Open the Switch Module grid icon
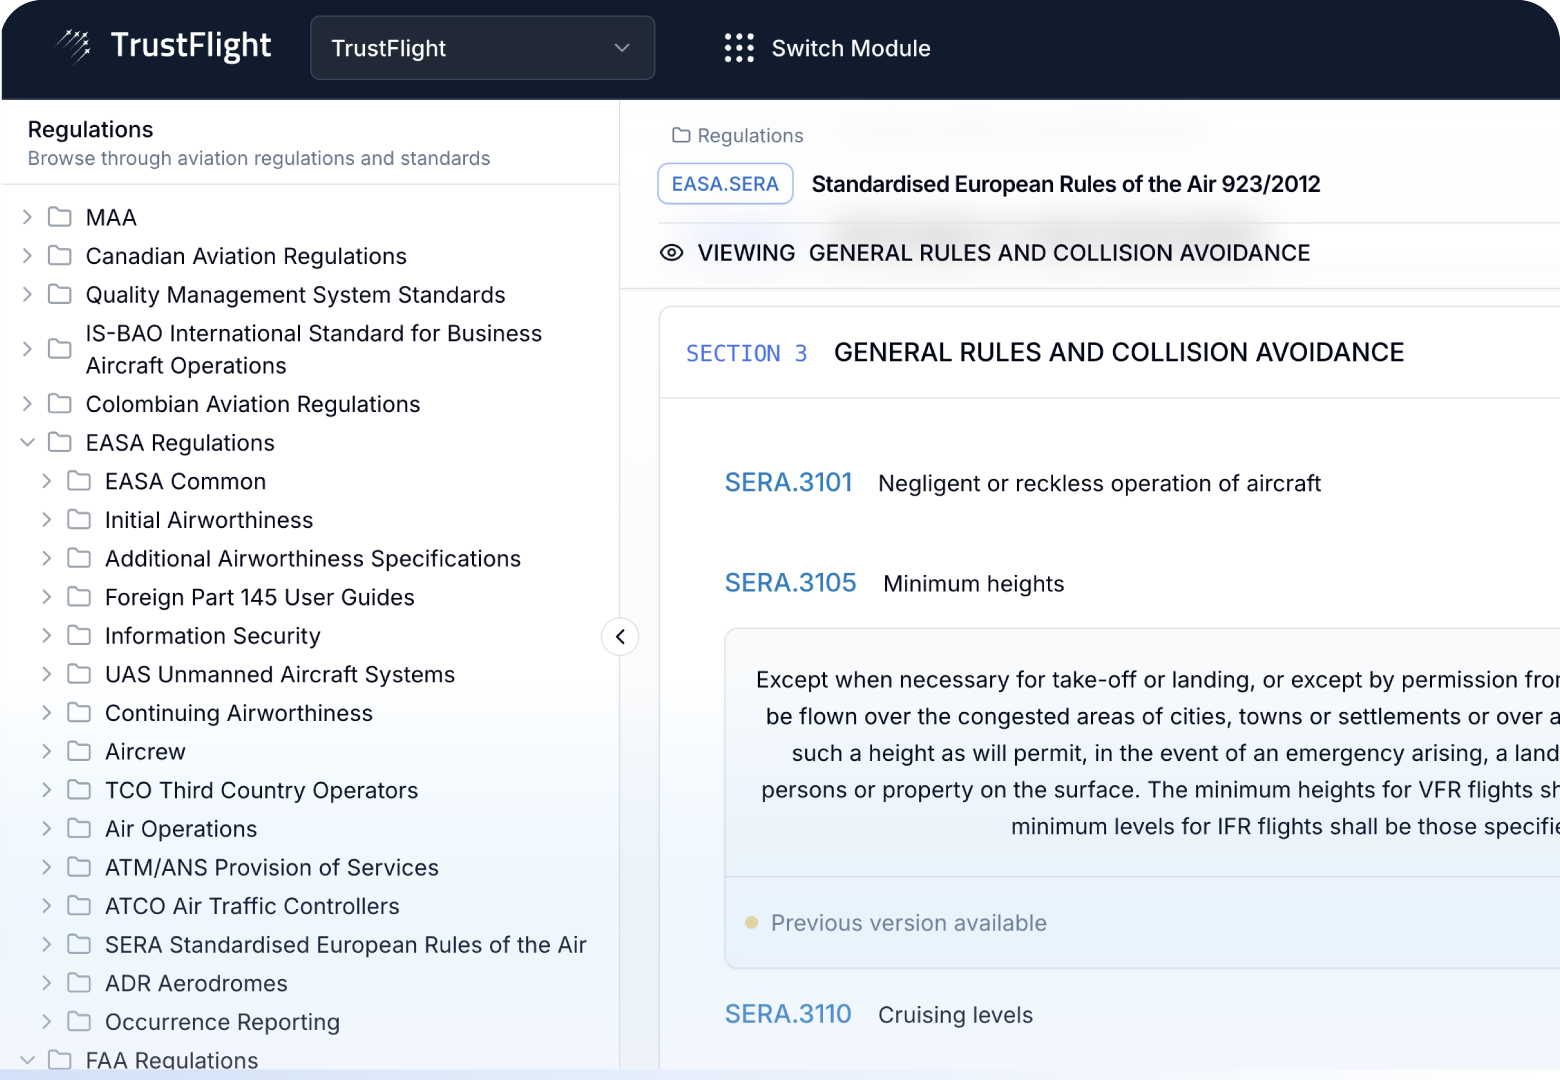The height and width of the screenshot is (1080, 1560). pos(739,48)
